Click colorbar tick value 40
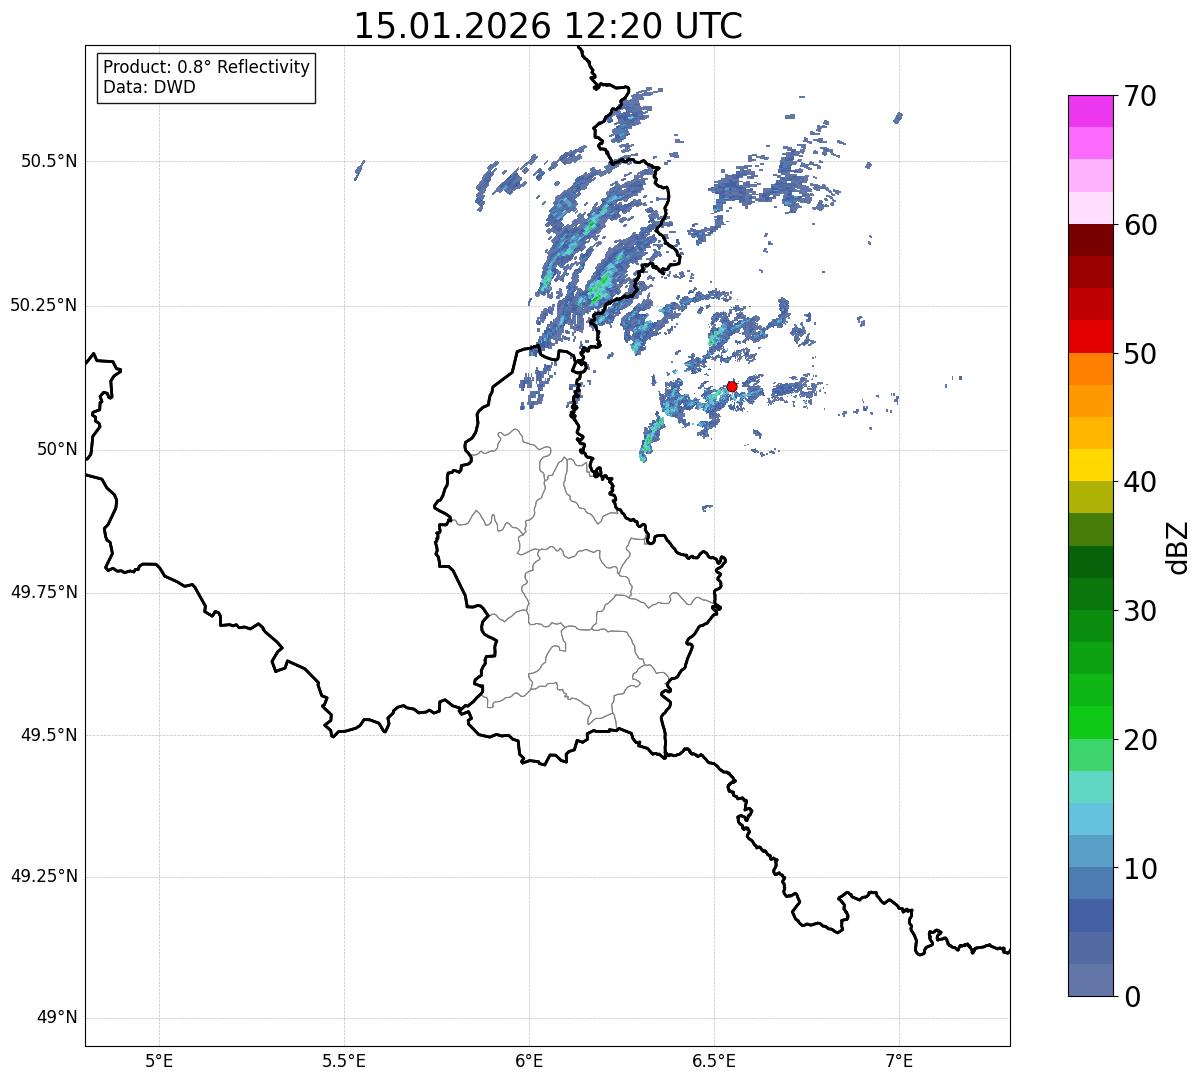 click(x=1140, y=482)
